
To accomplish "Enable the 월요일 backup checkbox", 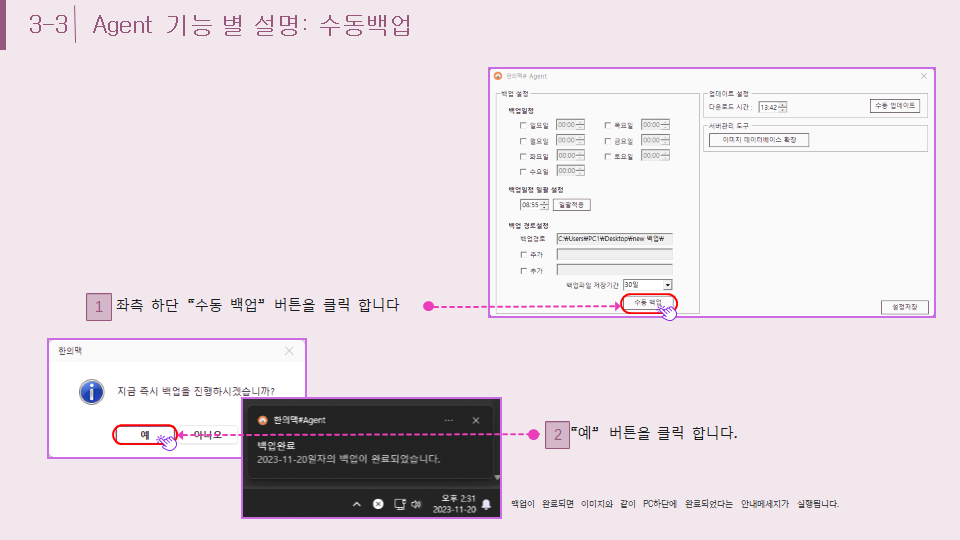I will coord(523,141).
